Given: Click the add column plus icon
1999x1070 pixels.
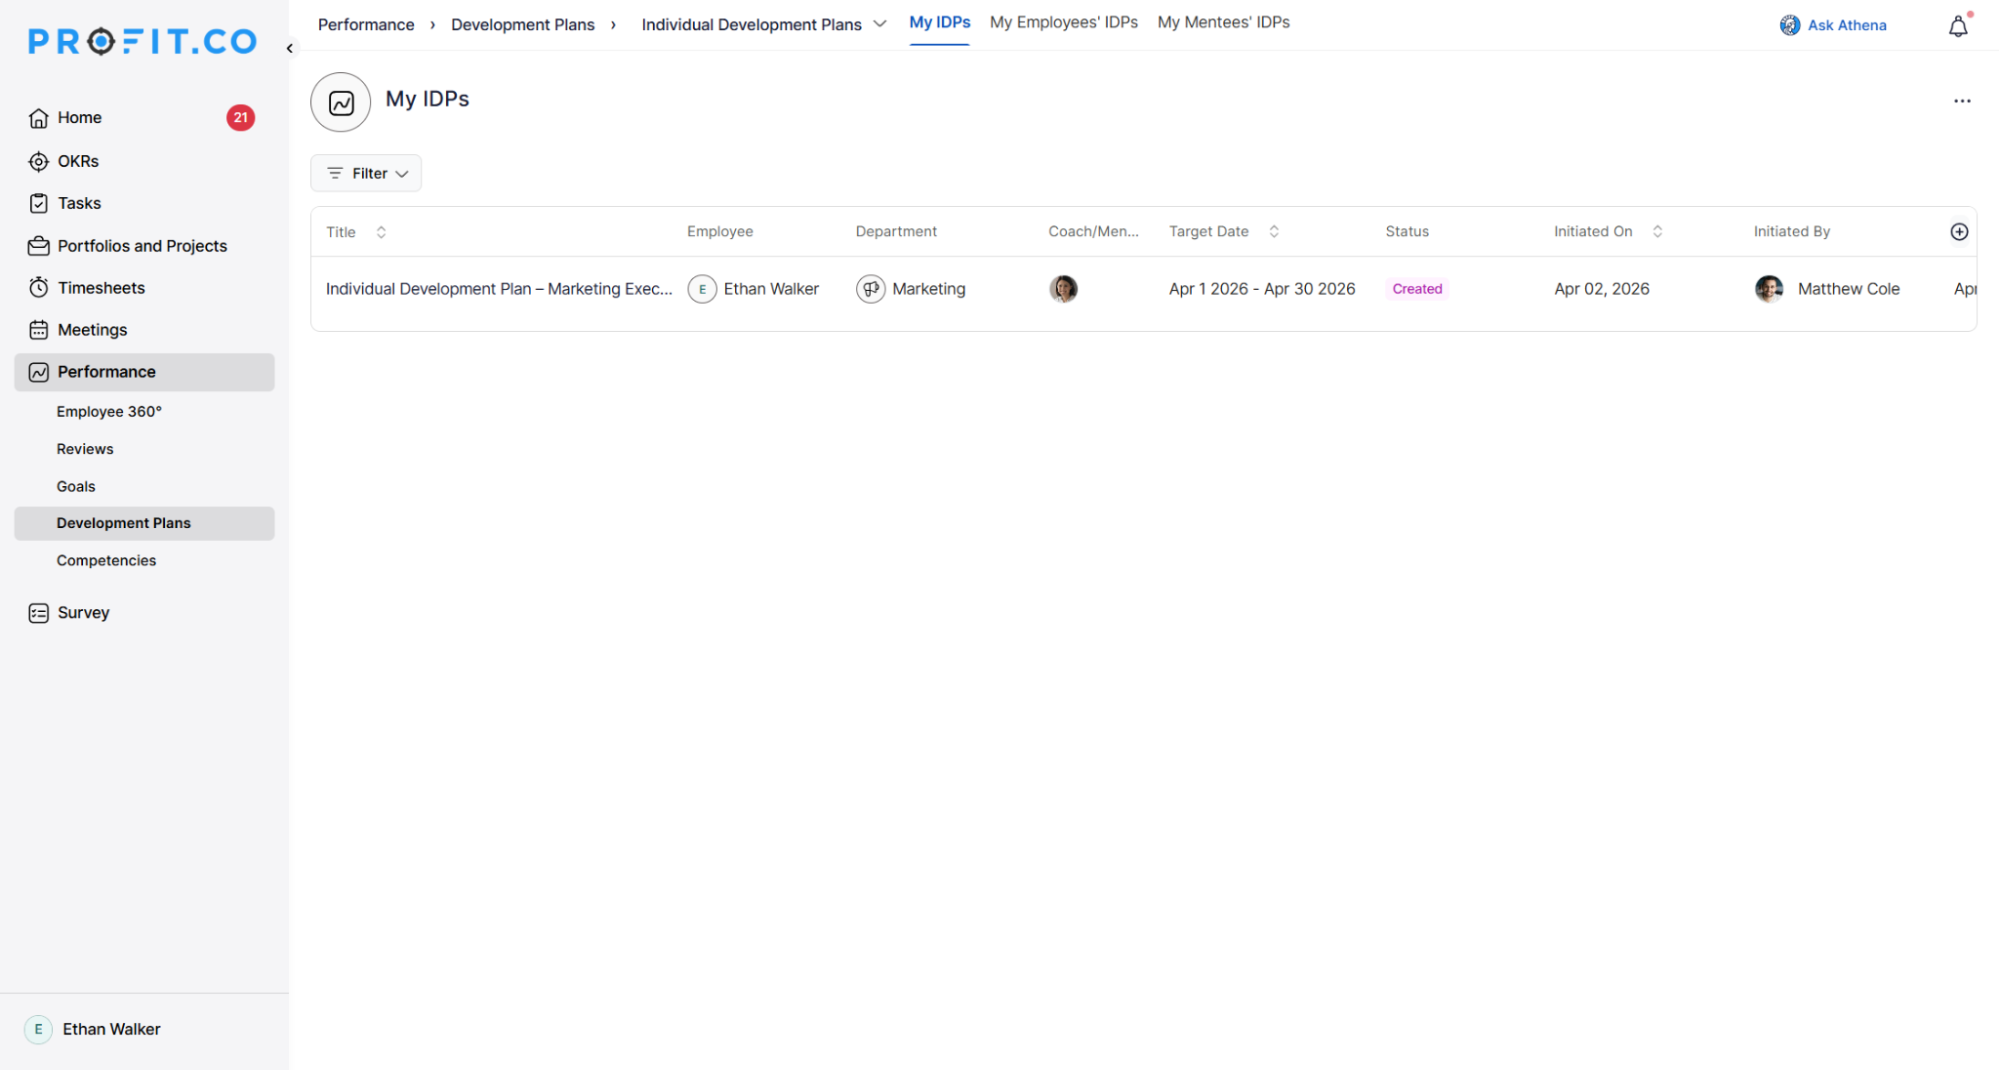Looking at the screenshot, I should (x=1959, y=232).
